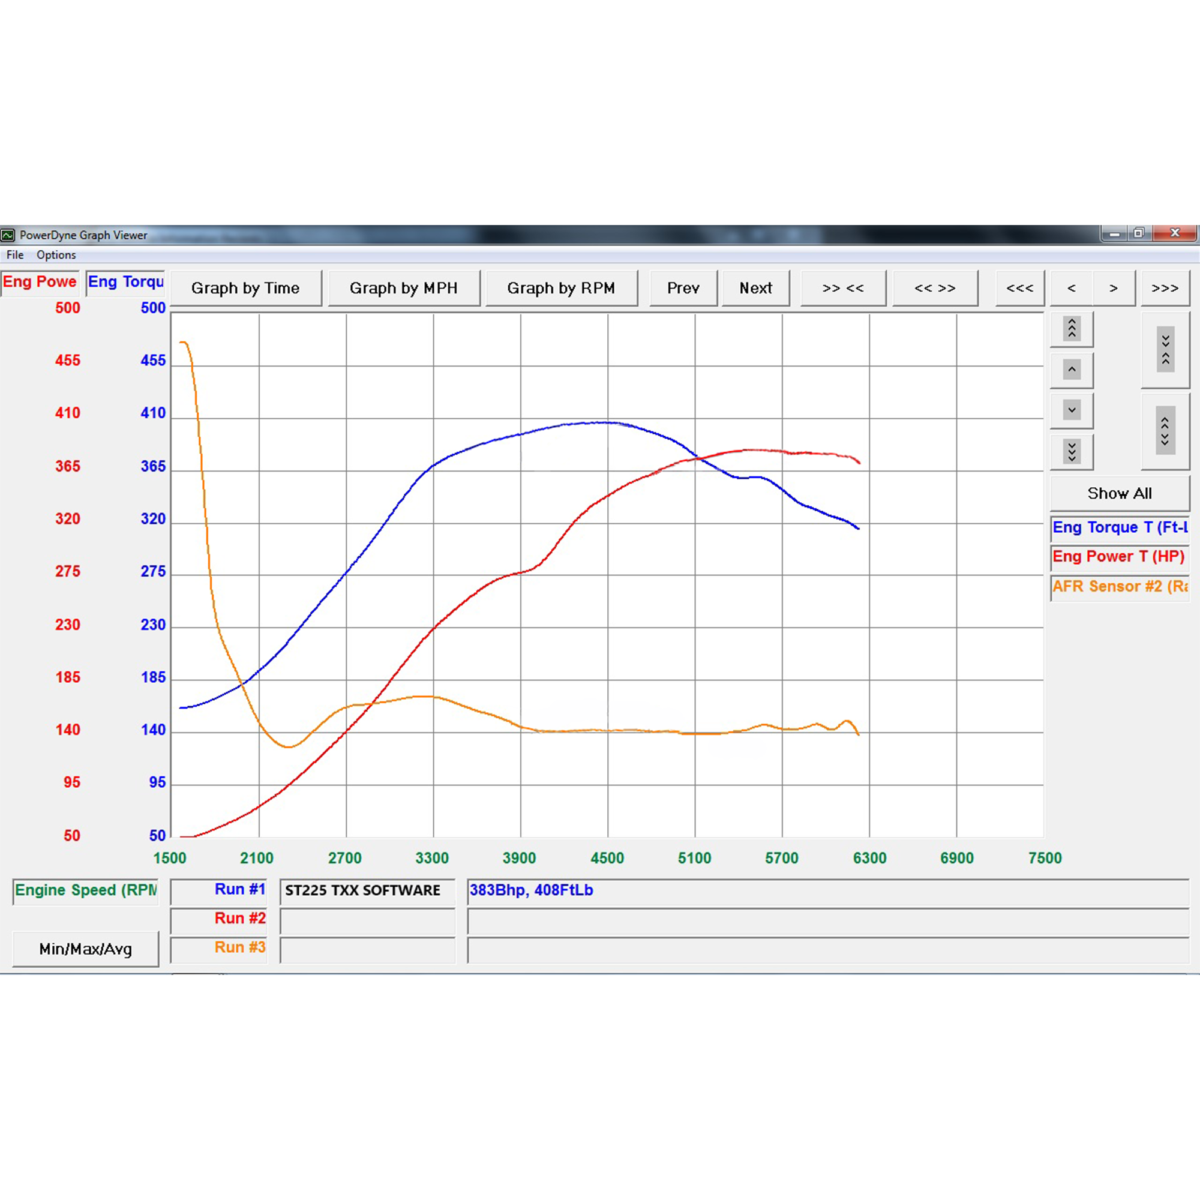Viewport: 1200px width, 1200px height.
Task: Select the Eng Powe axis label button
Action: click(40, 282)
